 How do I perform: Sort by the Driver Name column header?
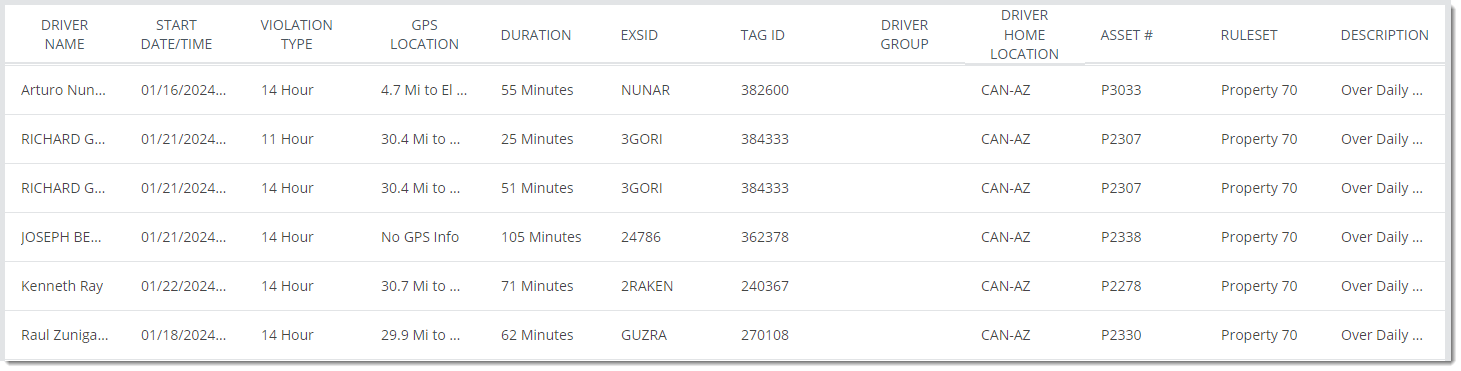coord(65,35)
